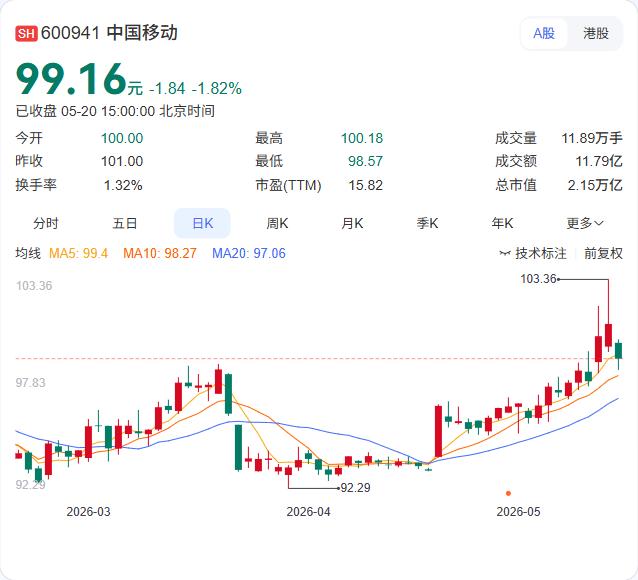
Task: Click the 2026-04 date axis label
Action: 308,512
